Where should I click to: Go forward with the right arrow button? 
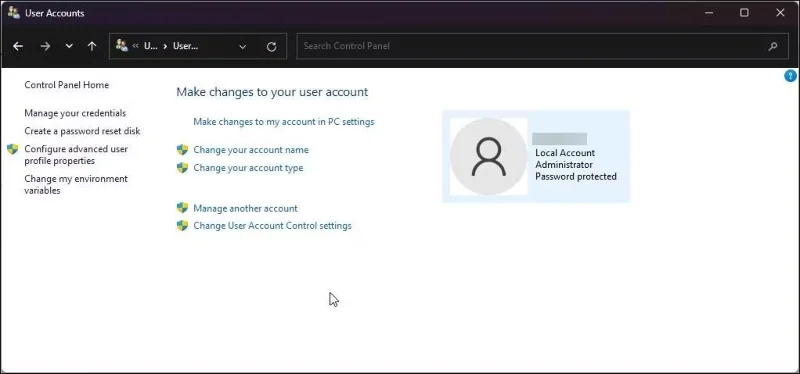pyautogui.click(x=45, y=46)
